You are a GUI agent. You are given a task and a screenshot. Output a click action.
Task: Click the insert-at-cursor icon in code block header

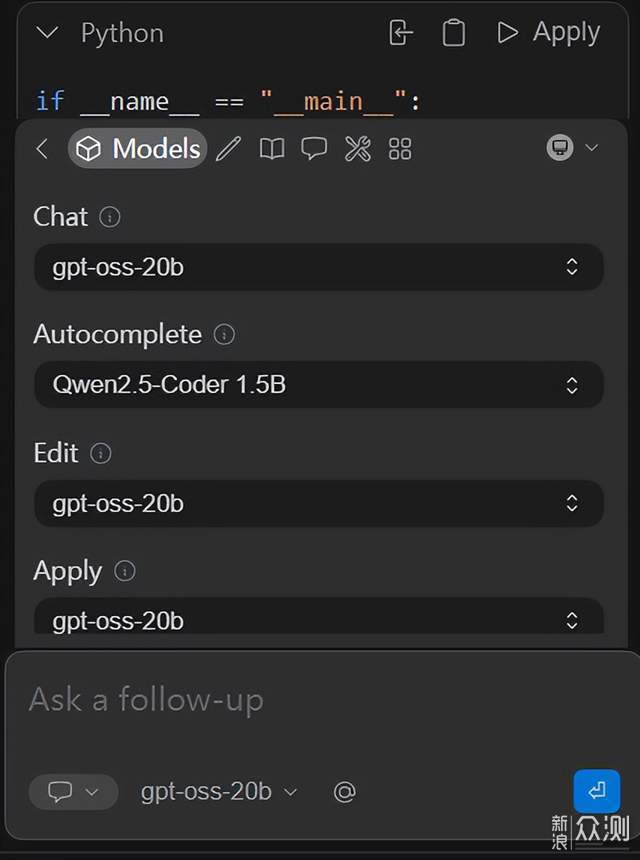[400, 33]
